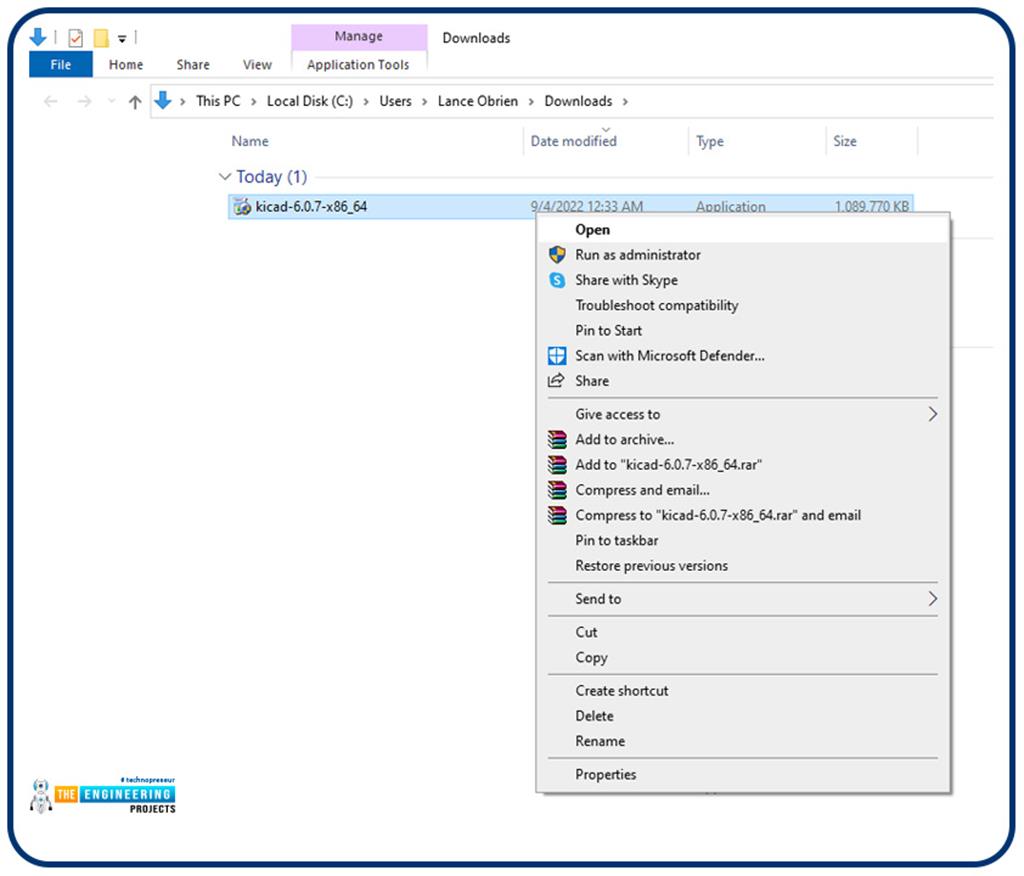Screen dimensions: 1024x876
Task: Collapse the Today (1) group
Action: (225, 177)
